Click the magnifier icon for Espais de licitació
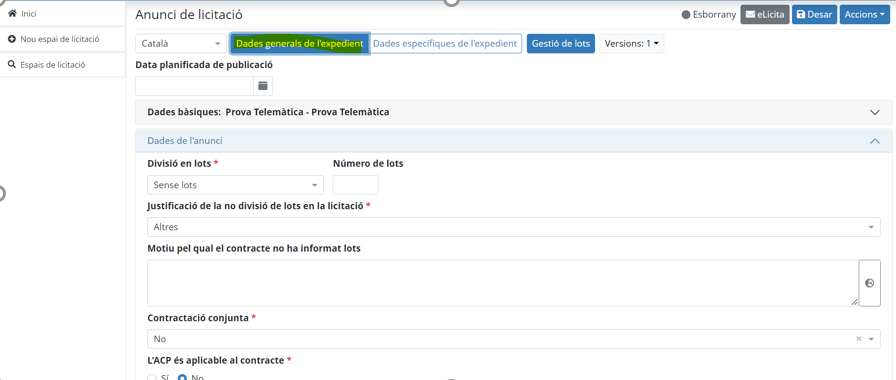 pos(11,65)
